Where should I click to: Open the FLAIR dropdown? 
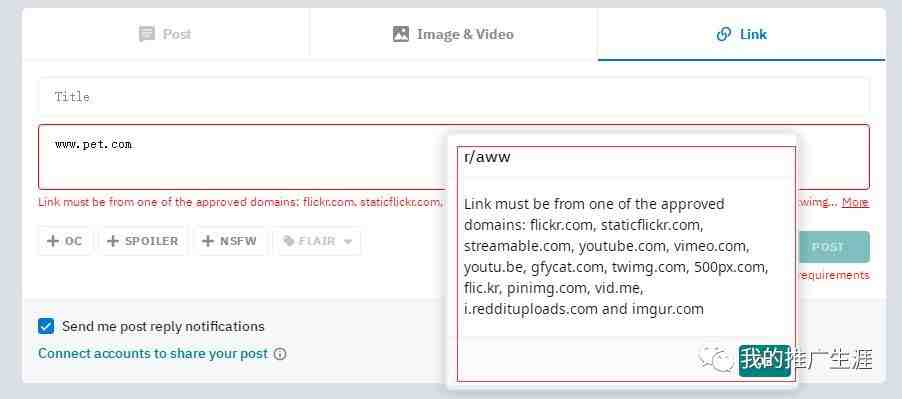318,241
